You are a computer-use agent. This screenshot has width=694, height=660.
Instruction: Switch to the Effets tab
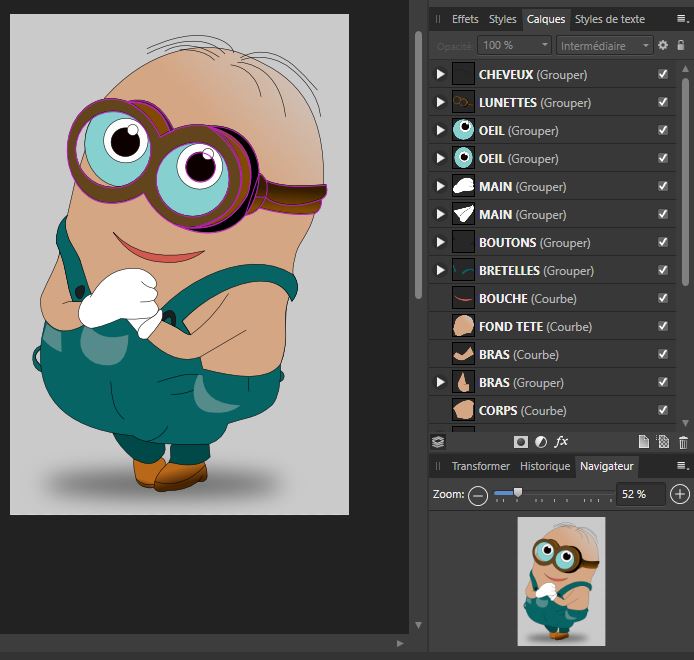pos(465,19)
